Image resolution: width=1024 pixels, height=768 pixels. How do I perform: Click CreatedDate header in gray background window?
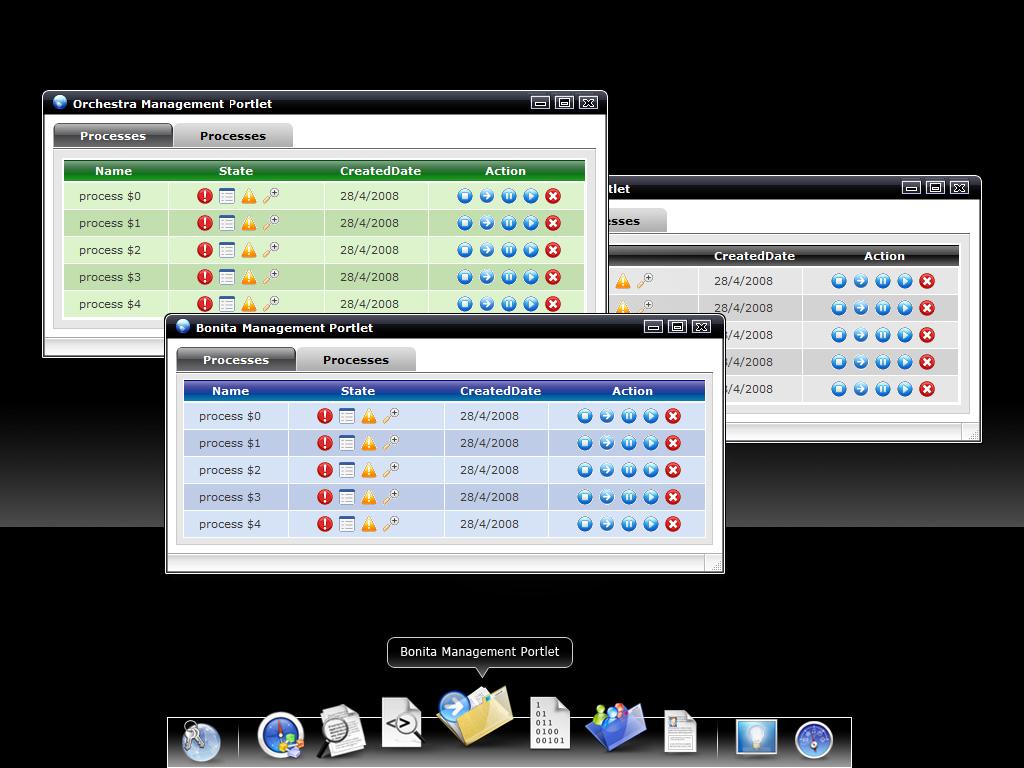[x=754, y=256]
